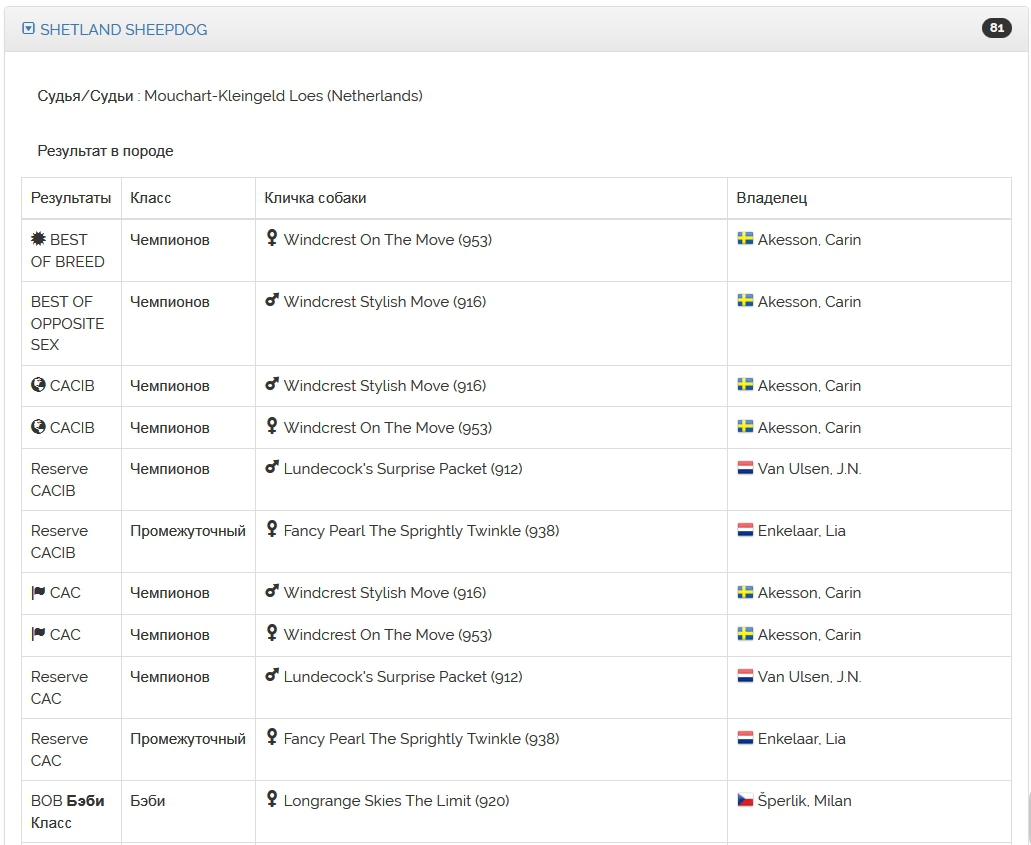Click Dutch flag beside Van Ulsen in Reserve CAC row
This screenshot has height=845, width=1031.
745,676
